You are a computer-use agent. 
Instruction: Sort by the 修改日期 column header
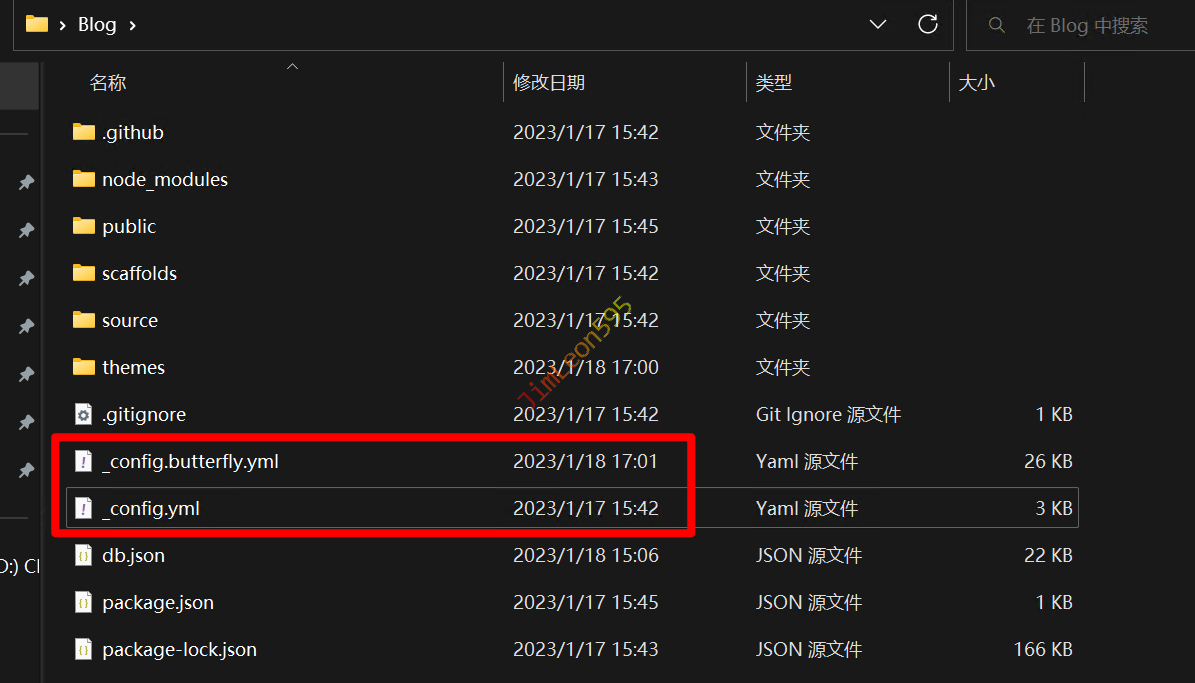549,83
